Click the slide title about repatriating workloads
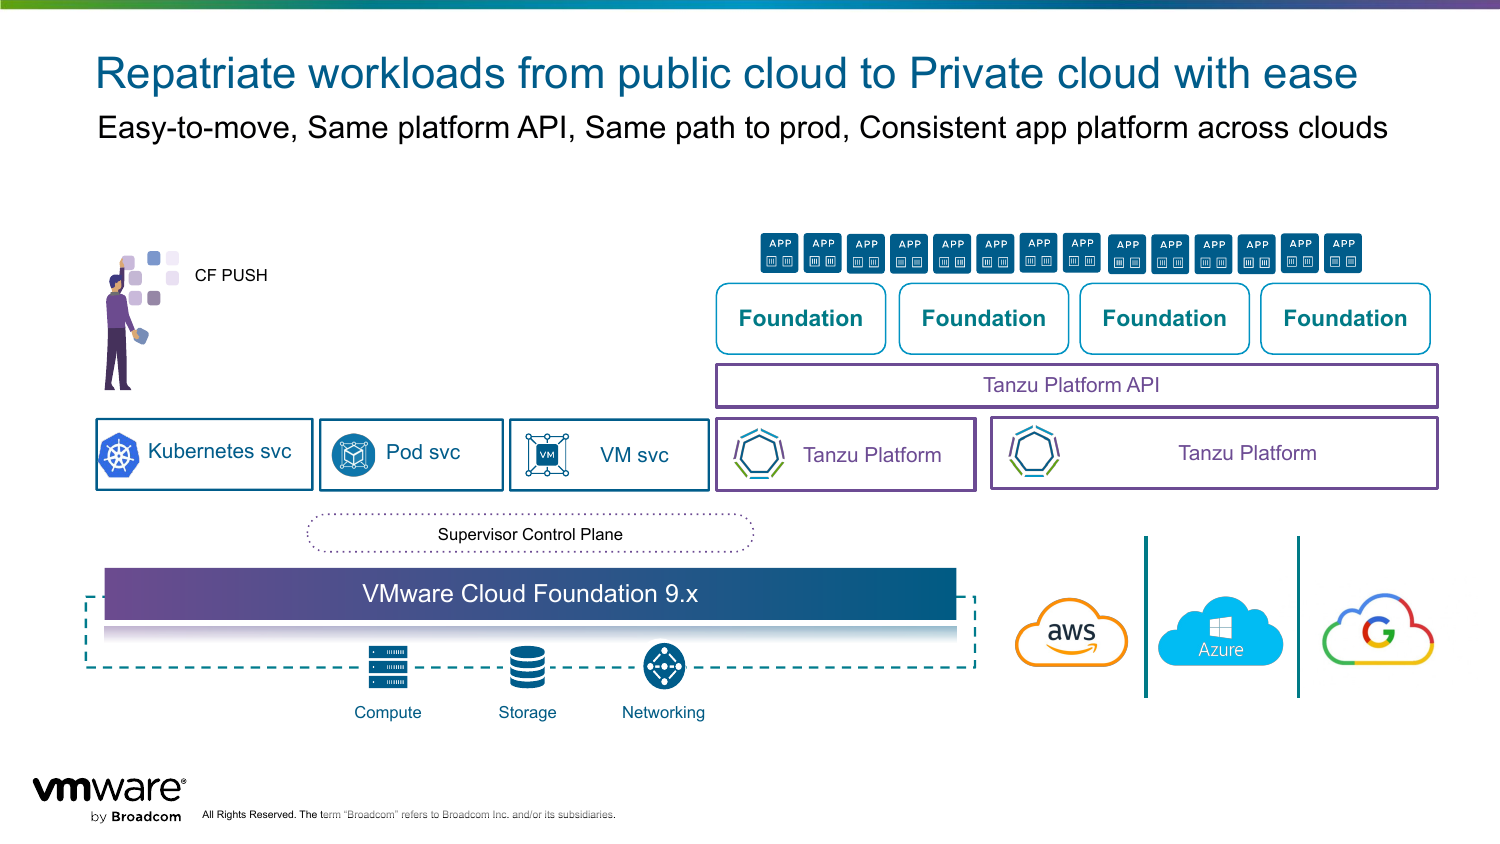This screenshot has width=1500, height=844. coord(726,74)
